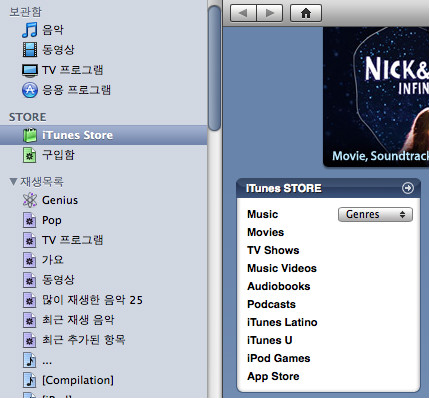The image size is (429, 398).
Task: Open the Genres dropdown menu
Action: 375,214
